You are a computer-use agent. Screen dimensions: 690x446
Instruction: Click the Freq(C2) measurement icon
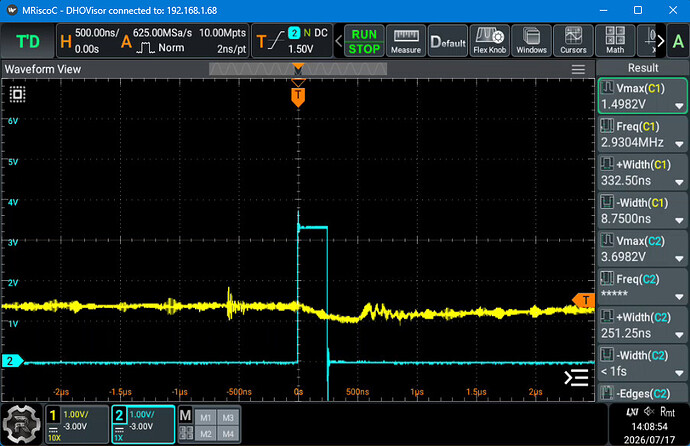pyautogui.click(x=607, y=278)
